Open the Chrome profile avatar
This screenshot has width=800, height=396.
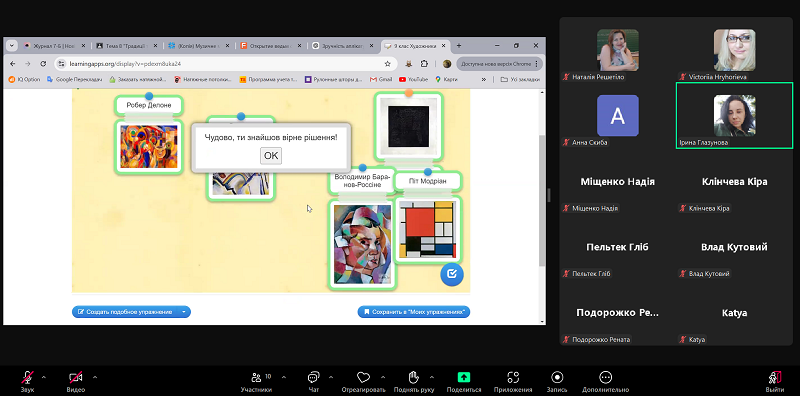pos(447,64)
